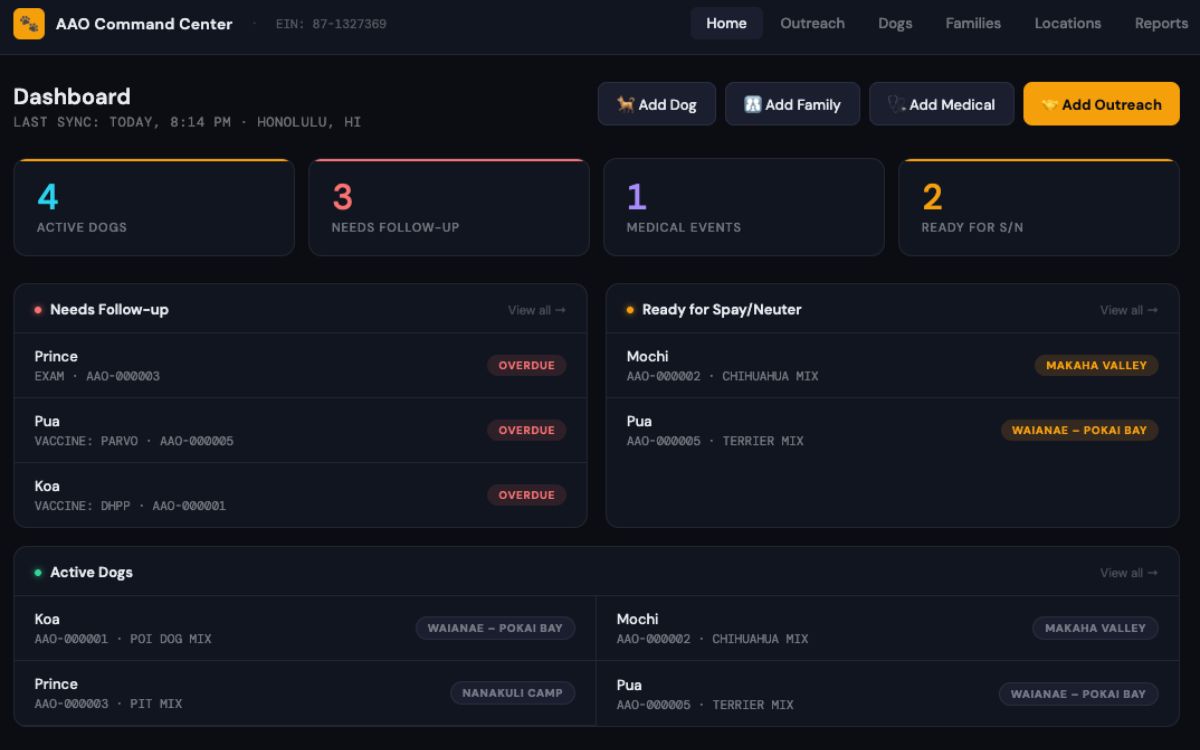Click the Needs Follow-up stat card
1200x750 pixels.
click(448, 208)
